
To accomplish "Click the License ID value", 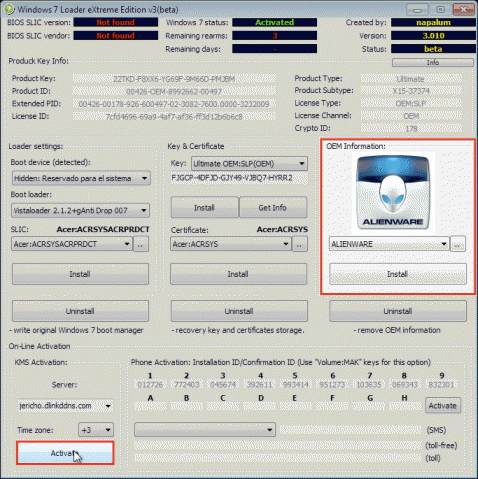I will [x=174, y=117].
